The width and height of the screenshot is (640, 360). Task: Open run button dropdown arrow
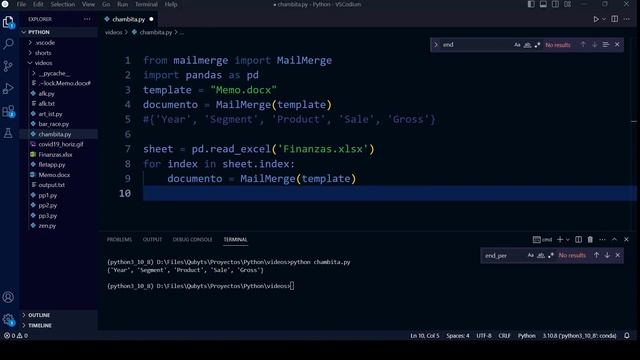coord(604,19)
